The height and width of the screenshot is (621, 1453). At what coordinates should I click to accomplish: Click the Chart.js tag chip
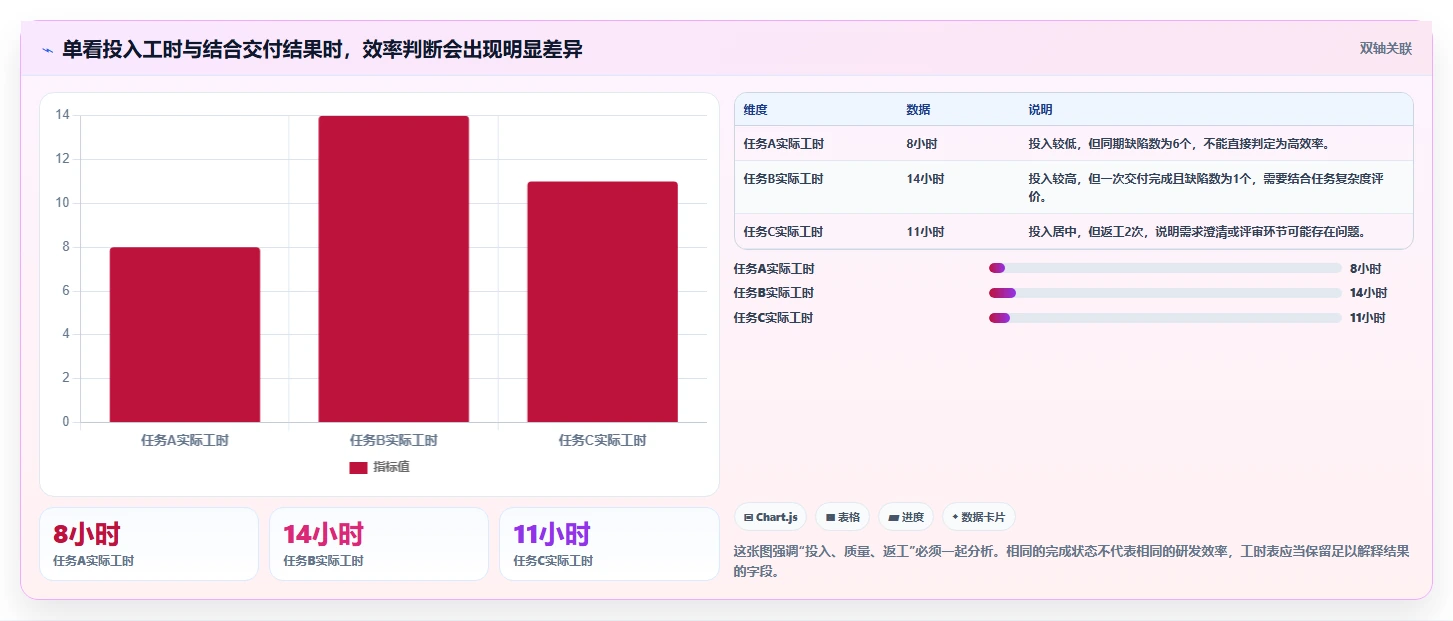tap(771, 517)
